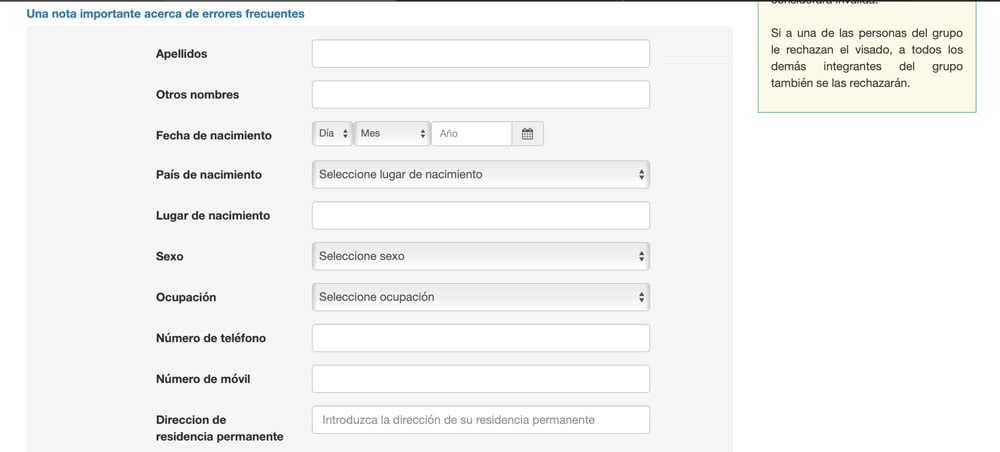Open the Mes birth month dropdown
1000x452 pixels.
pos(392,134)
